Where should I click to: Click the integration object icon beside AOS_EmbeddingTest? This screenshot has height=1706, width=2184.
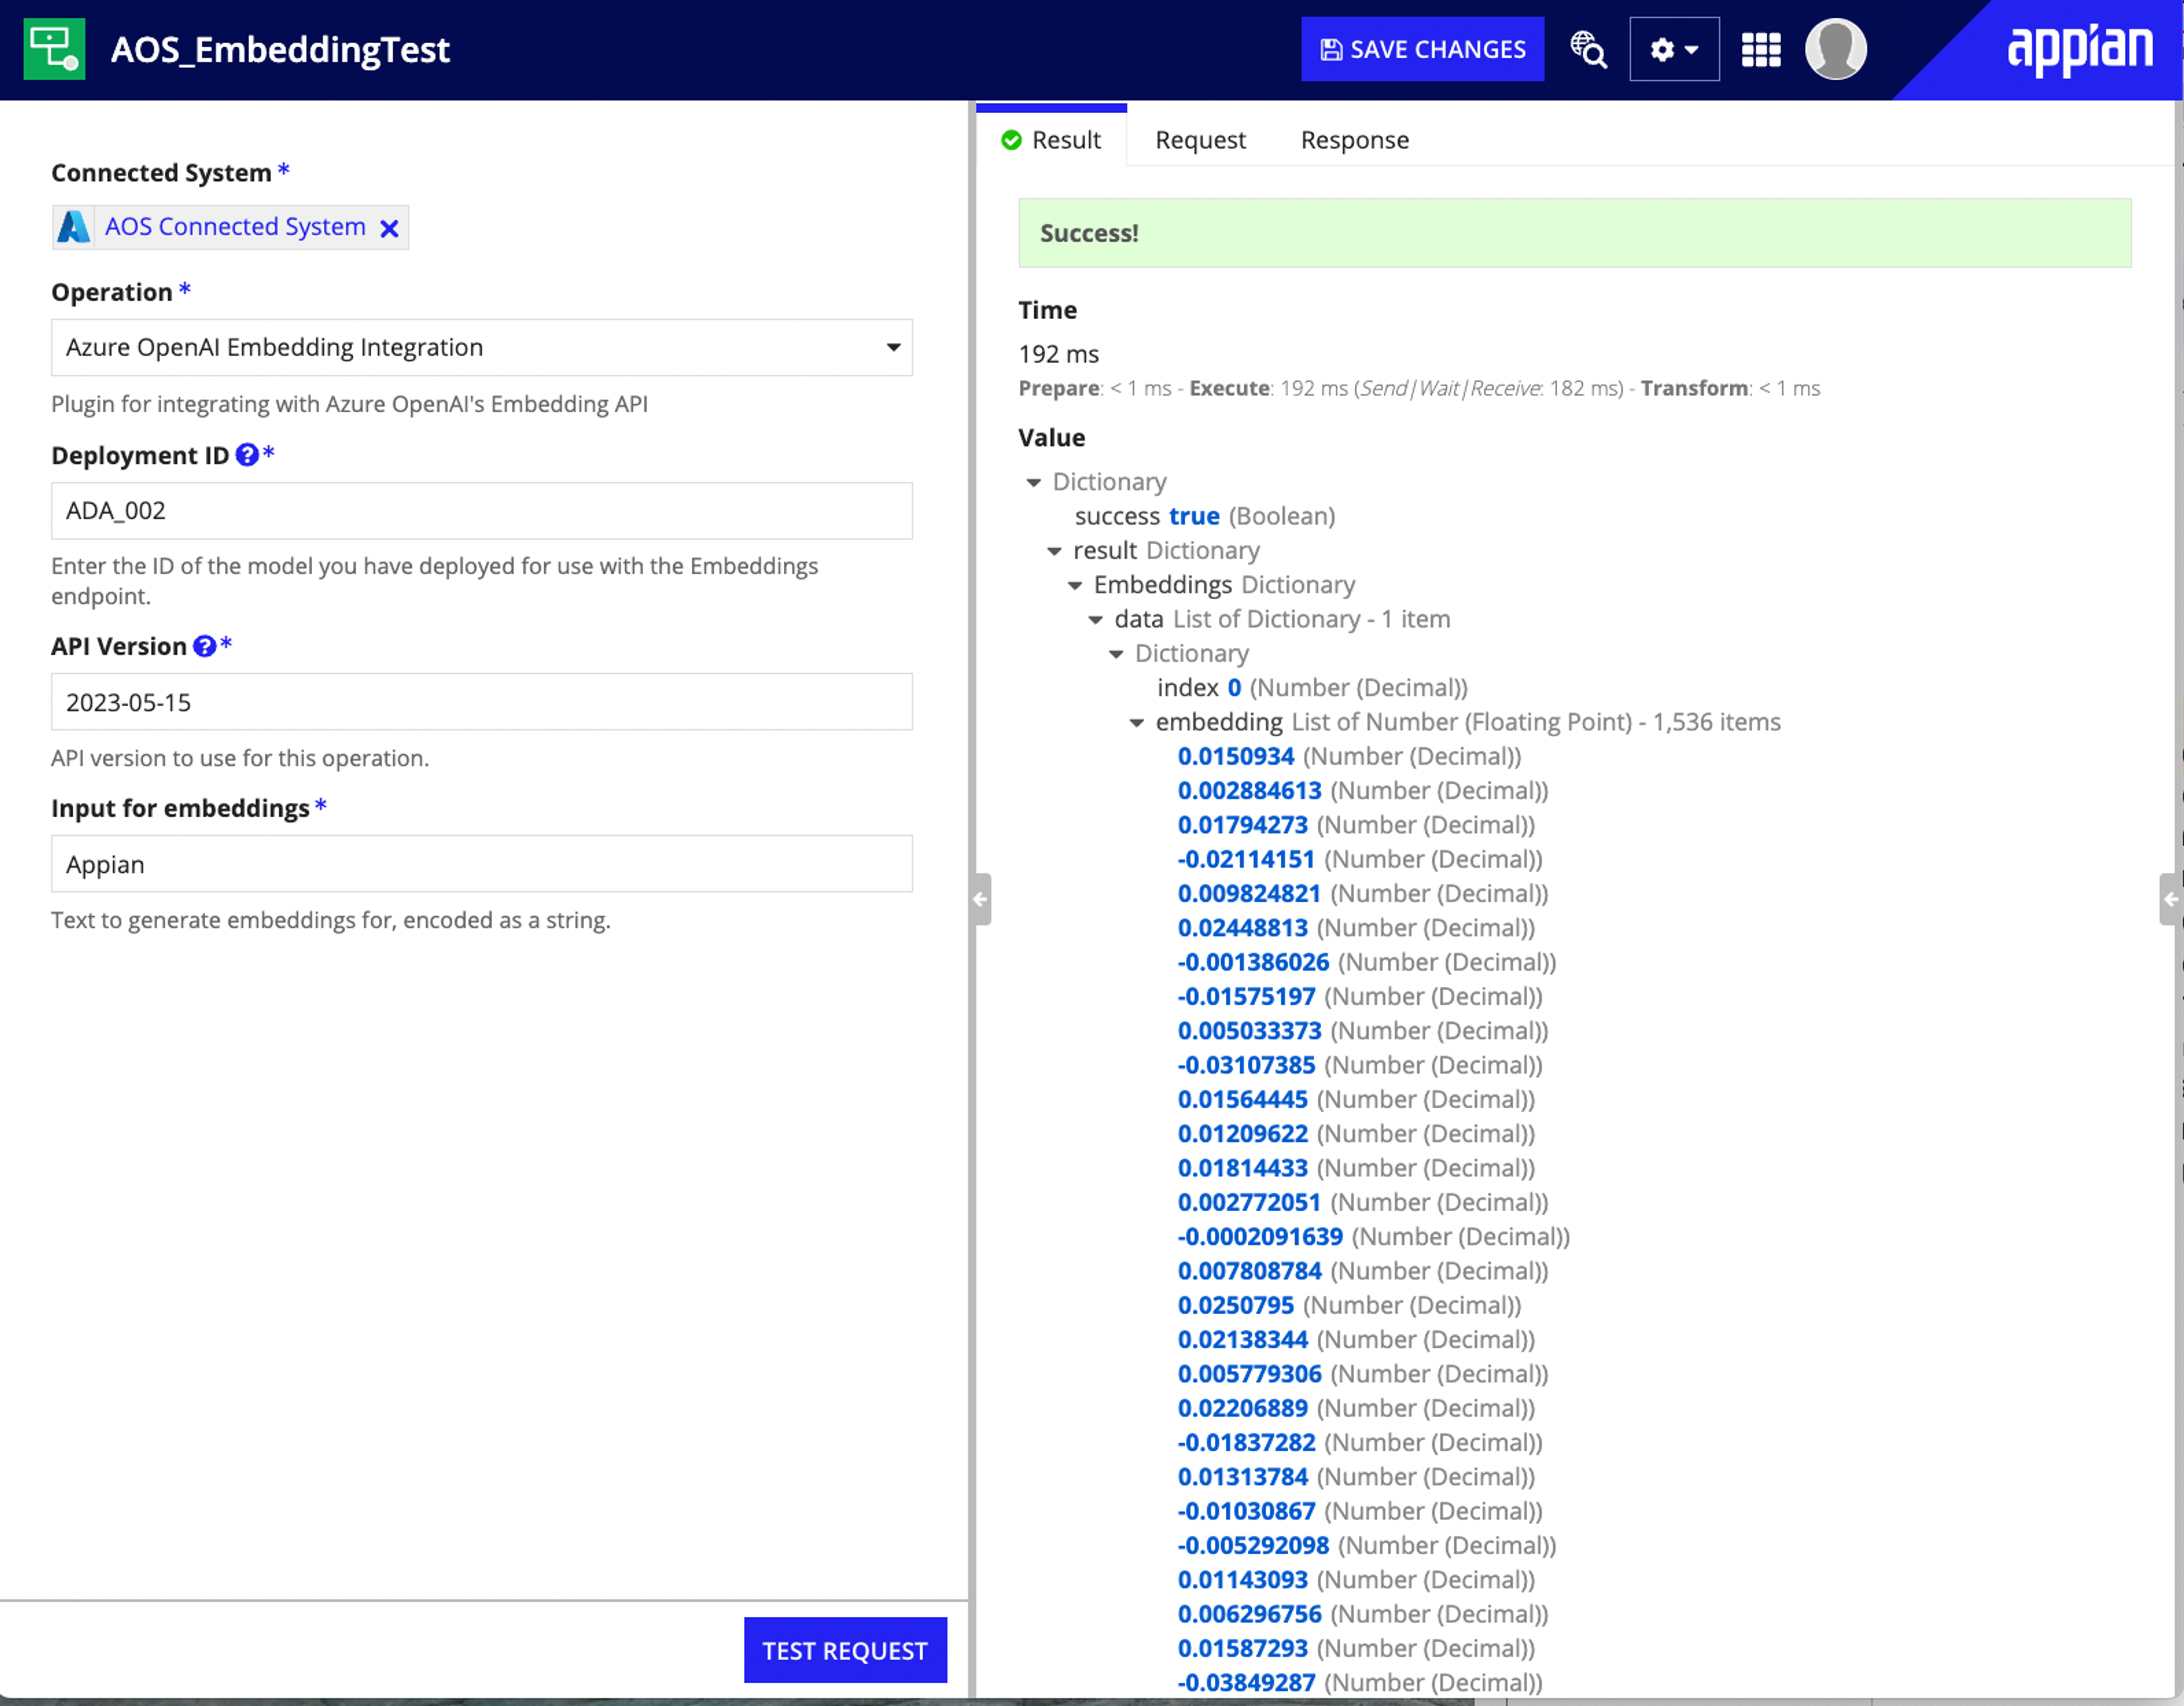[54, 49]
